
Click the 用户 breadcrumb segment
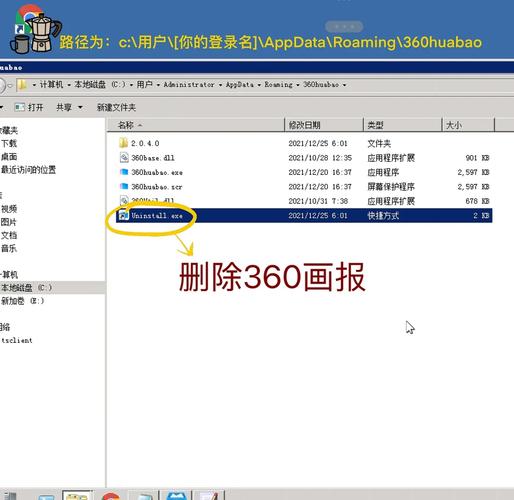point(144,85)
